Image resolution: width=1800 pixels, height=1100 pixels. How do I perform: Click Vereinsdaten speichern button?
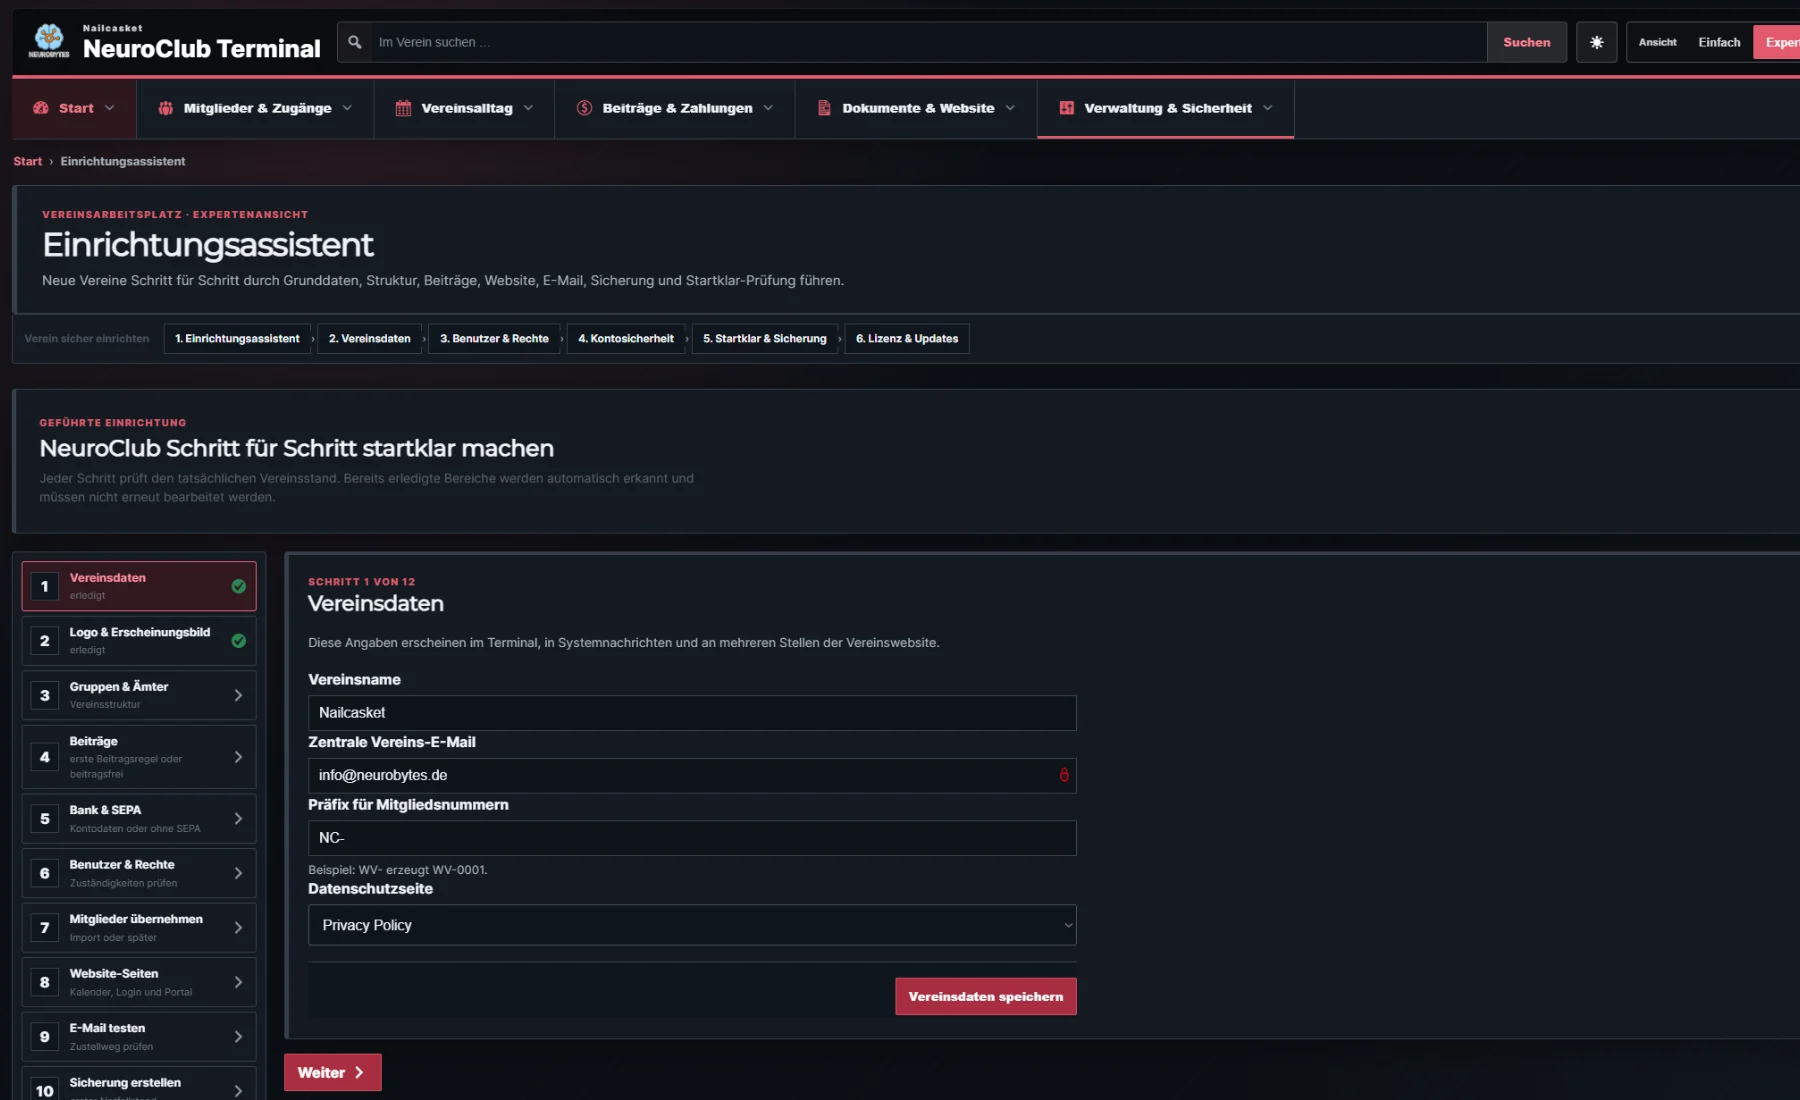[x=985, y=996]
